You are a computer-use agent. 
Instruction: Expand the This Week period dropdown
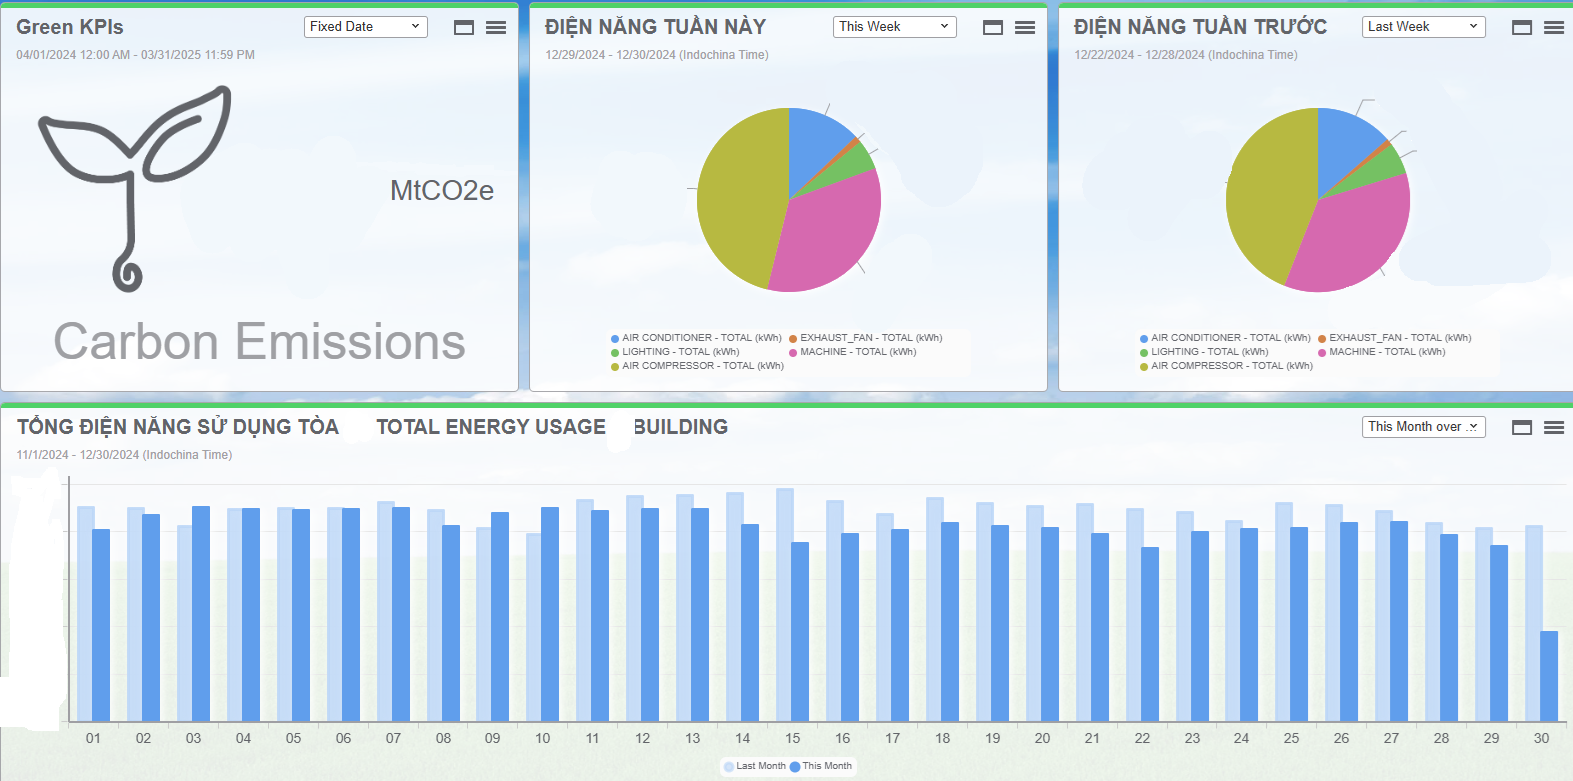point(894,27)
